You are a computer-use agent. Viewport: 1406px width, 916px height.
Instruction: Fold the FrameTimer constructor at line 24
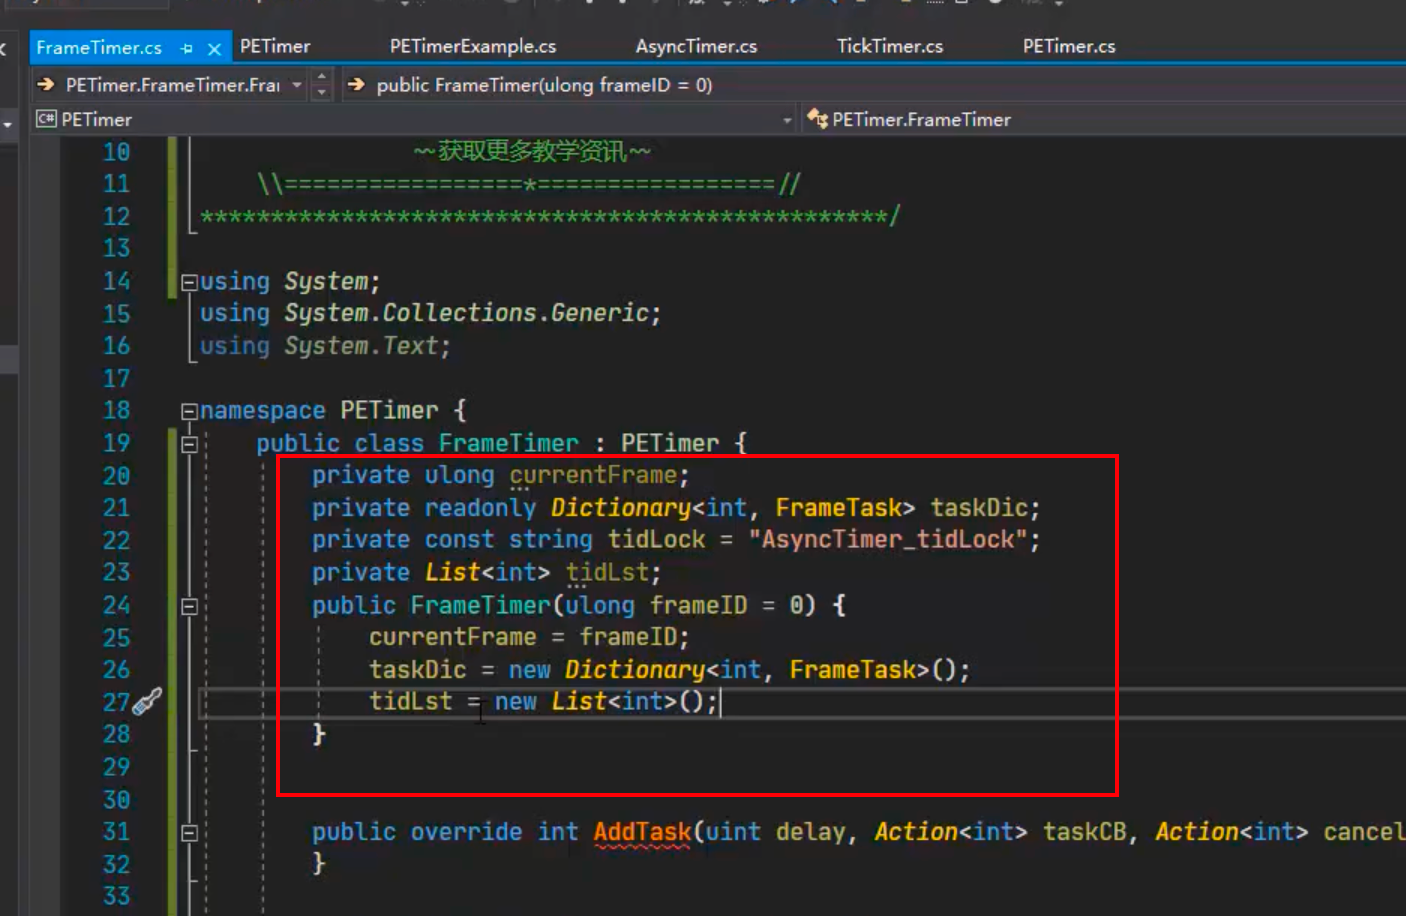pyautogui.click(x=189, y=606)
